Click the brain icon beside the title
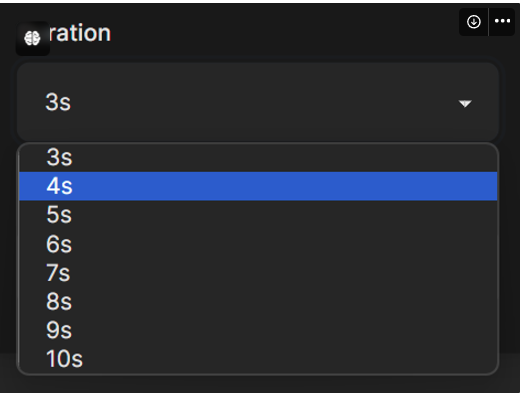520x398 pixels. (x=33, y=38)
